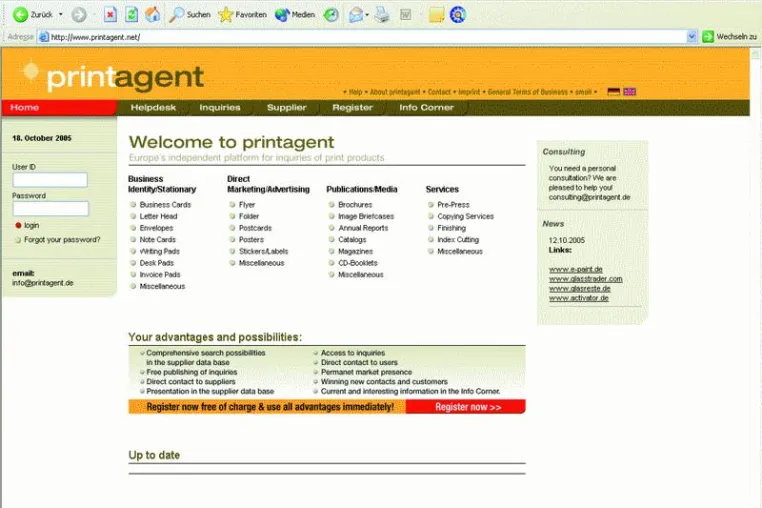Open the Desk Pads category
The image size is (762, 508).
(156, 263)
